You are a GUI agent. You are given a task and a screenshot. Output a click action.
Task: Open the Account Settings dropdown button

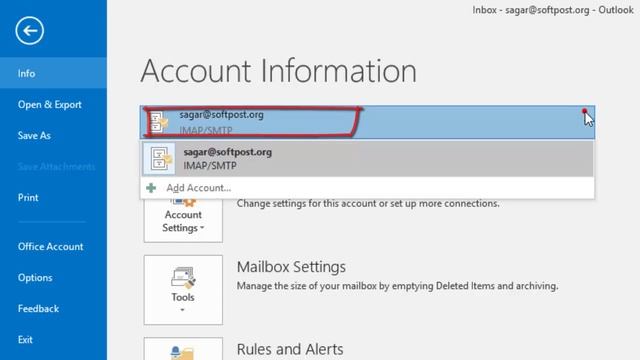183,220
